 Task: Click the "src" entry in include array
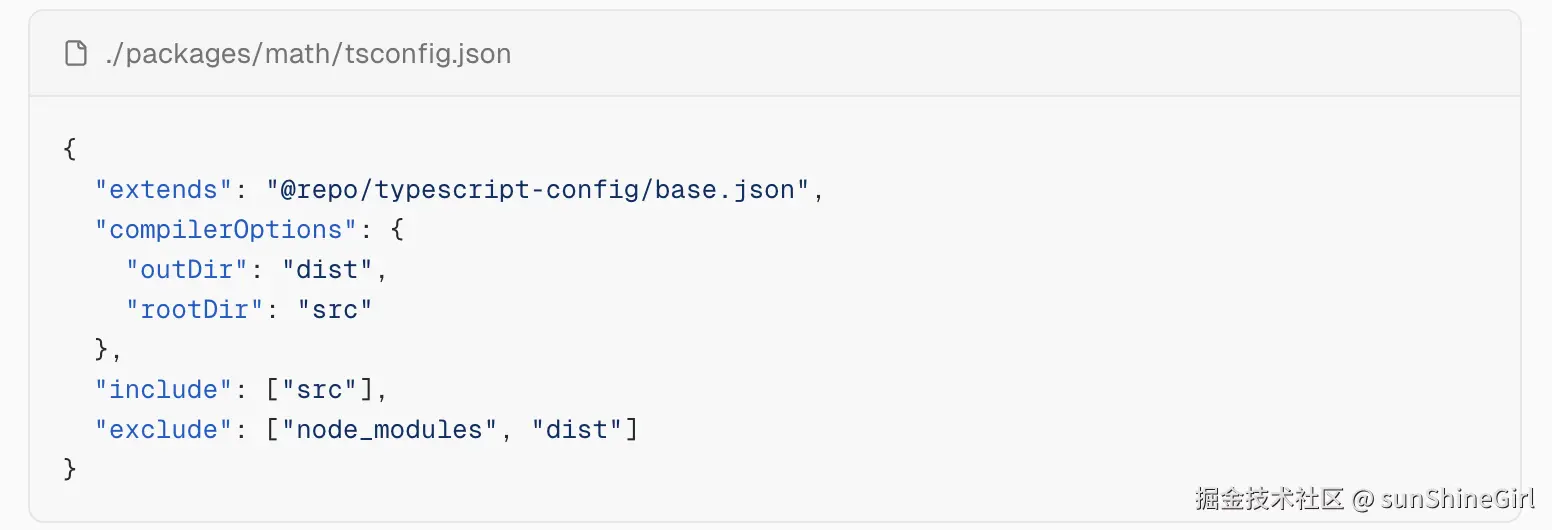[x=319, y=390]
